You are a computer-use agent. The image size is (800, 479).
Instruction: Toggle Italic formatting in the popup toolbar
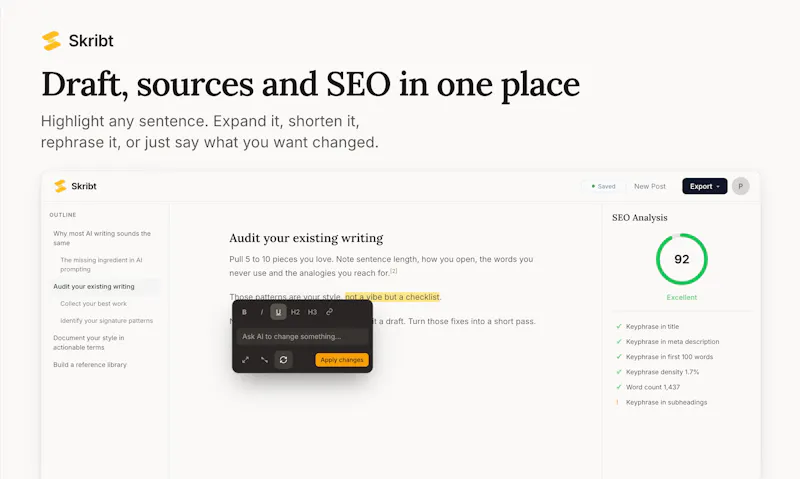[x=262, y=312]
